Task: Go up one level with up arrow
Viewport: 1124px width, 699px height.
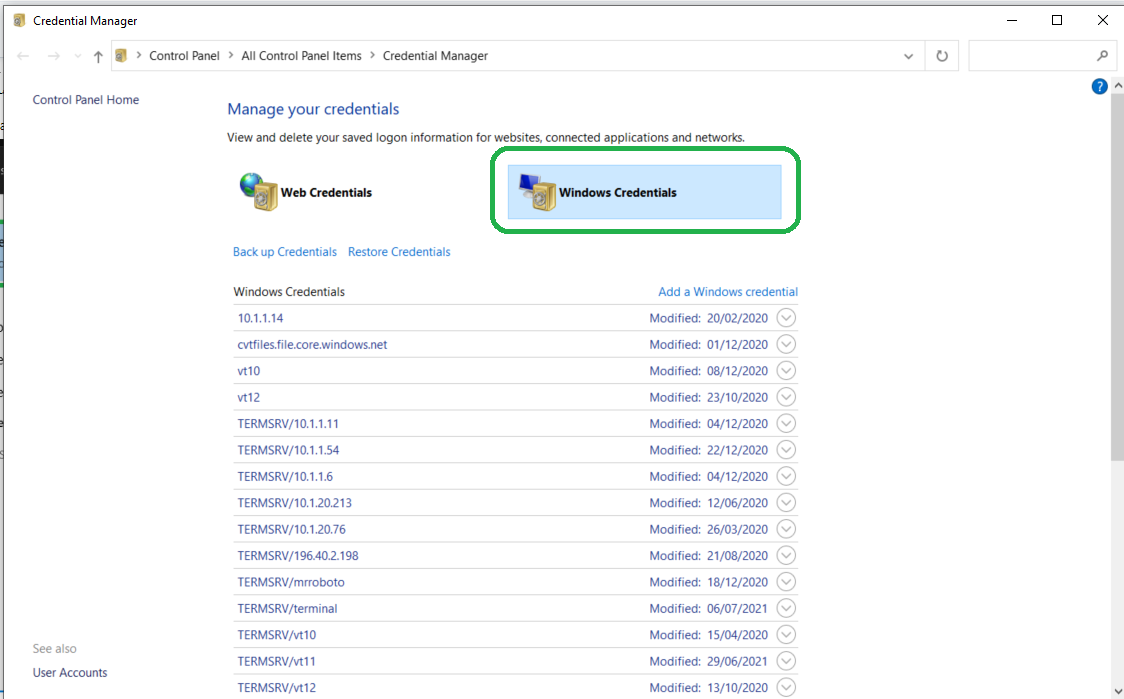Action: (x=98, y=56)
